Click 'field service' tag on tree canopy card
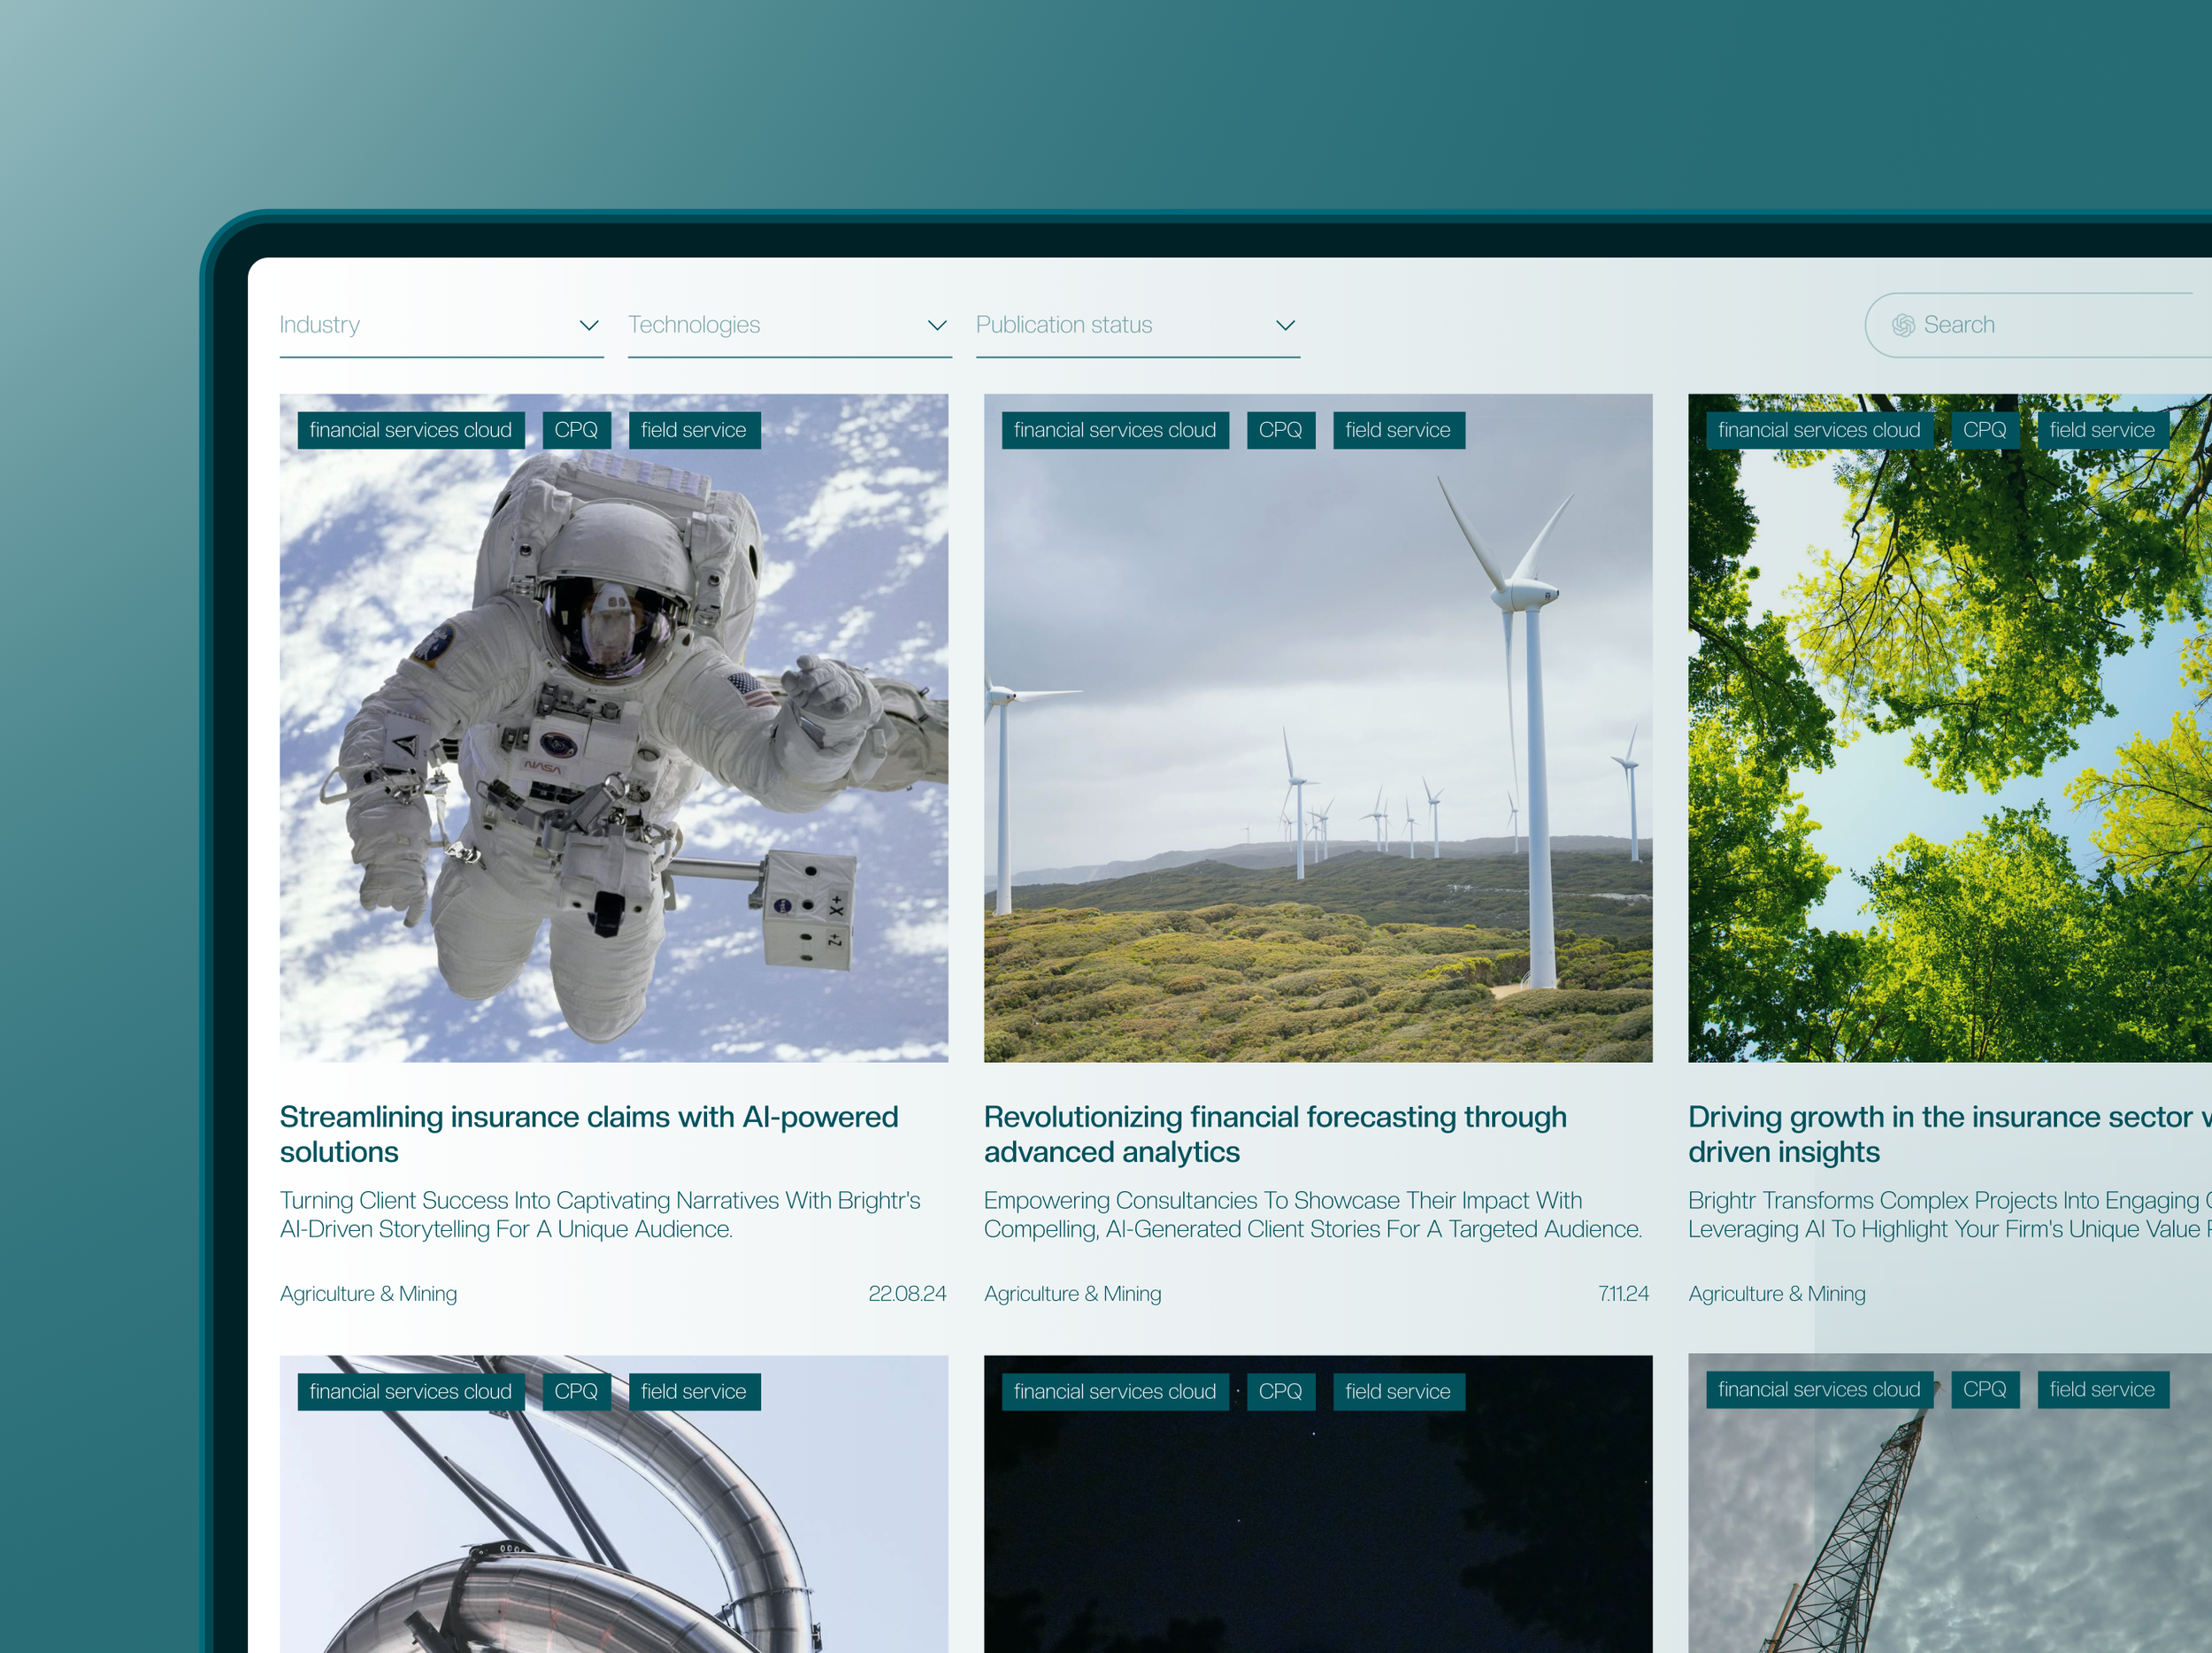The width and height of the screenshot is (2212, 1653). click(x=2101, y=430)
